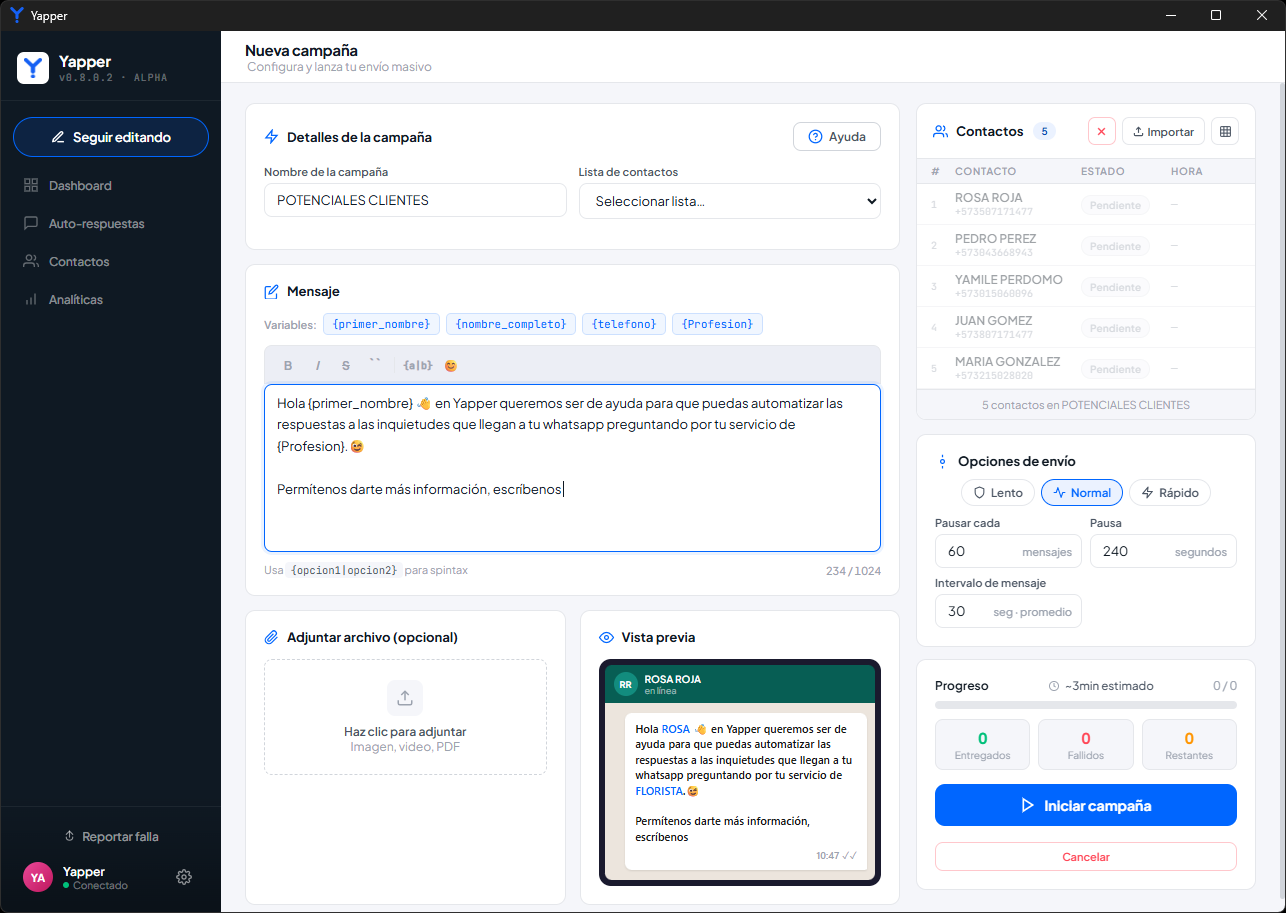Select the ROSA ROJA contact row
1286x913 pixels.
pyautogui.click(x=1086, y=204)
